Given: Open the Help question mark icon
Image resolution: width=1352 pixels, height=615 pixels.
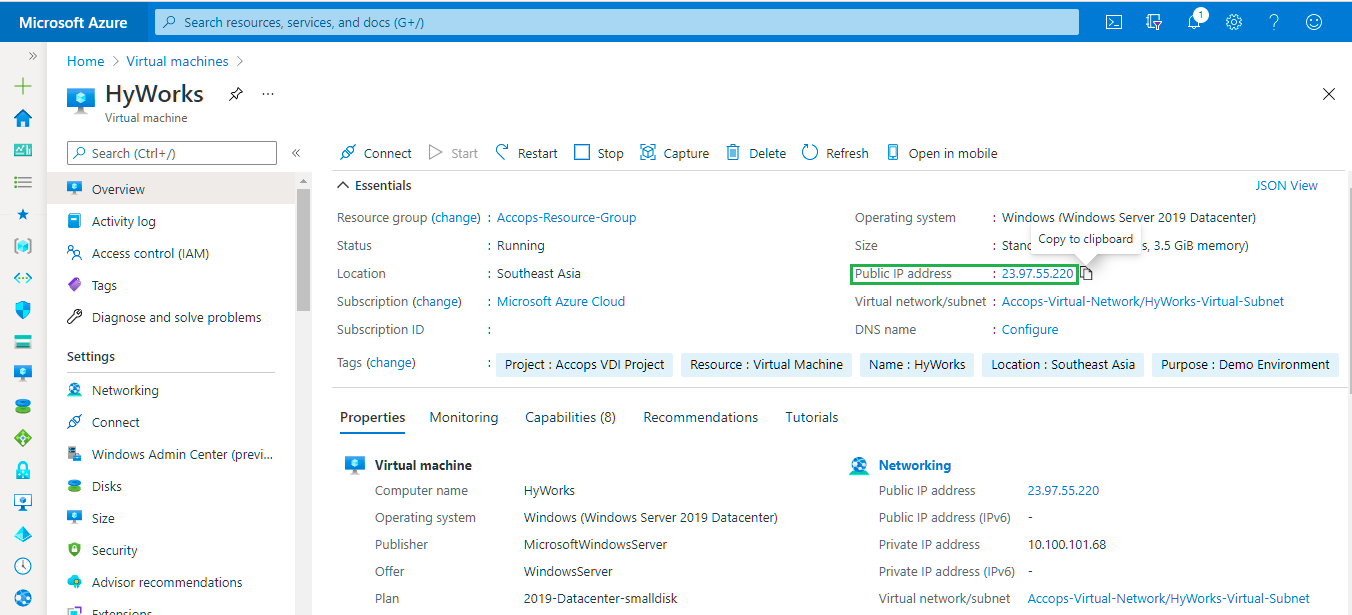Looking at the screenshot, I should click(1274, 22).
